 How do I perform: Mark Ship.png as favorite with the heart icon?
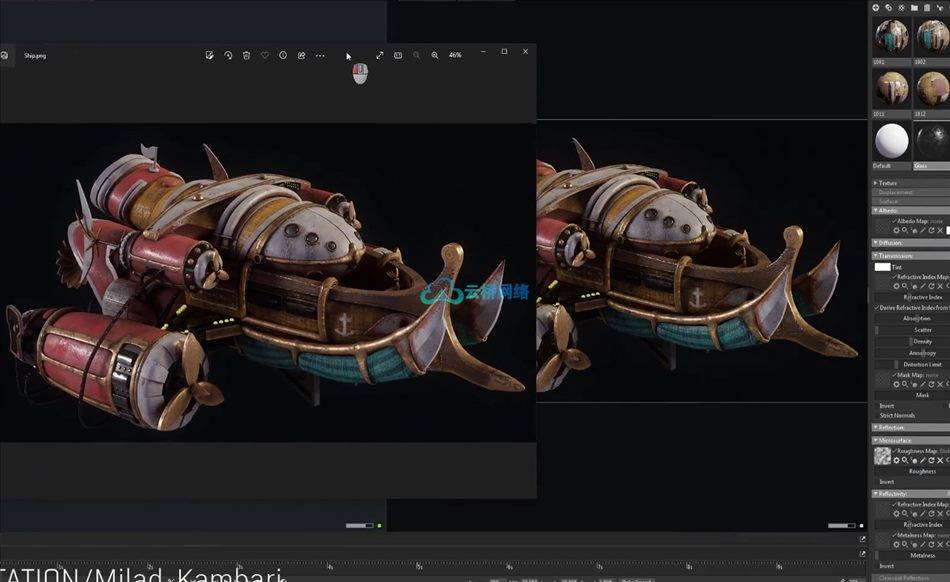tap(265, 55)
